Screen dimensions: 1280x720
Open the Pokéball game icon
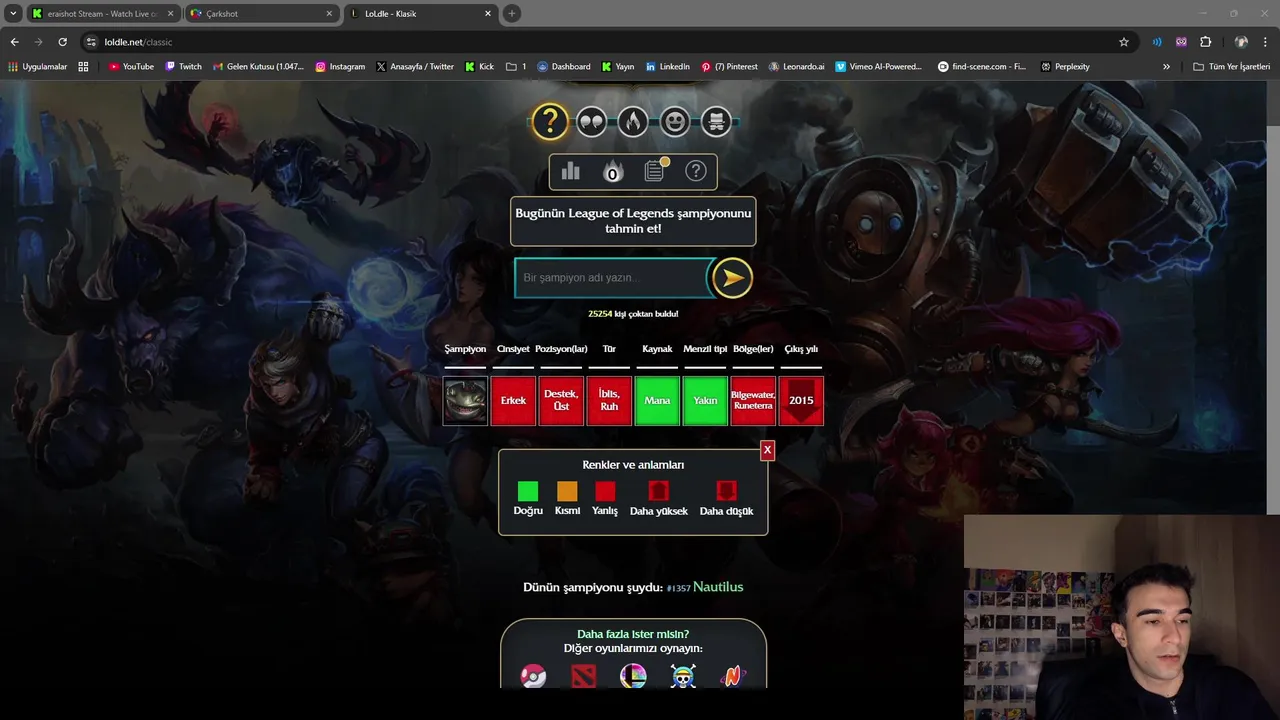tap(534, 677)
